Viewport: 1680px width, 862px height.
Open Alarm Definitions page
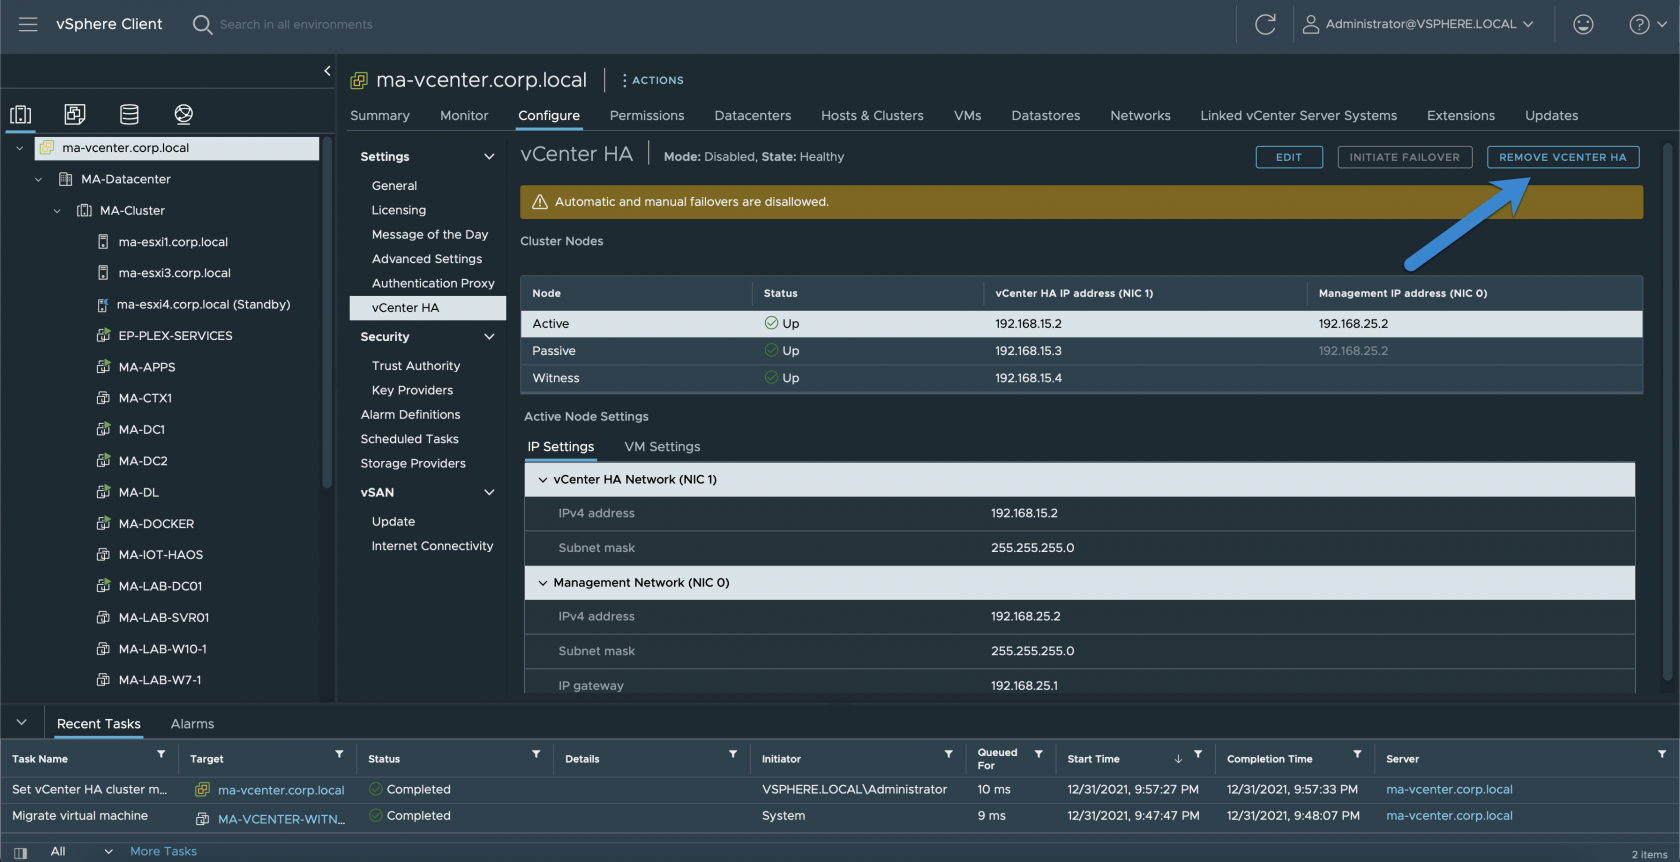pos(410,415)
